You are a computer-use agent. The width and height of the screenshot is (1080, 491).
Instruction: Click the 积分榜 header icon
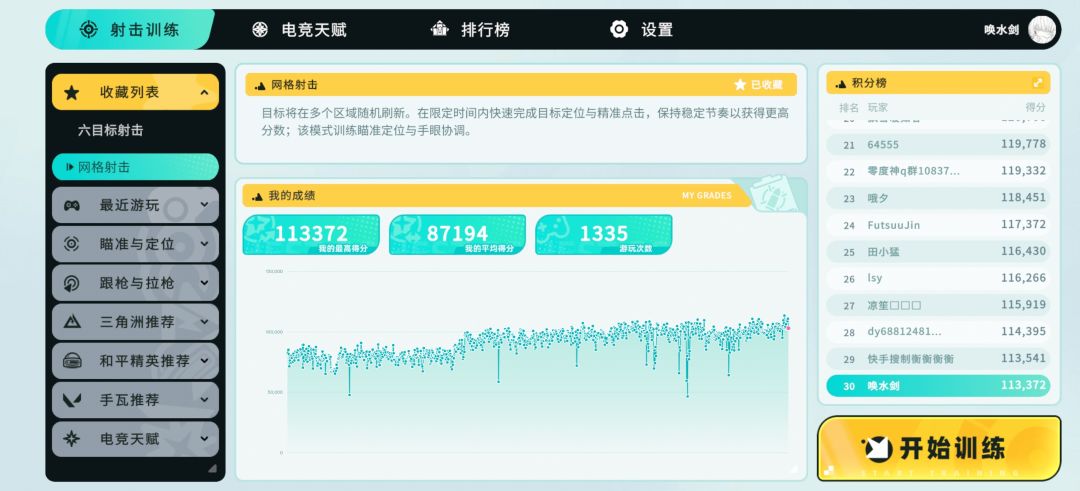pyautogui.click(x=840, y=84)
